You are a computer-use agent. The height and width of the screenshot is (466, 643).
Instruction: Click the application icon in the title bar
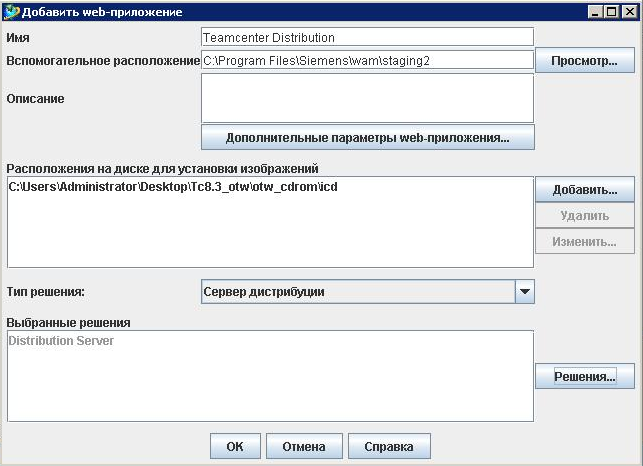(11, 12)
